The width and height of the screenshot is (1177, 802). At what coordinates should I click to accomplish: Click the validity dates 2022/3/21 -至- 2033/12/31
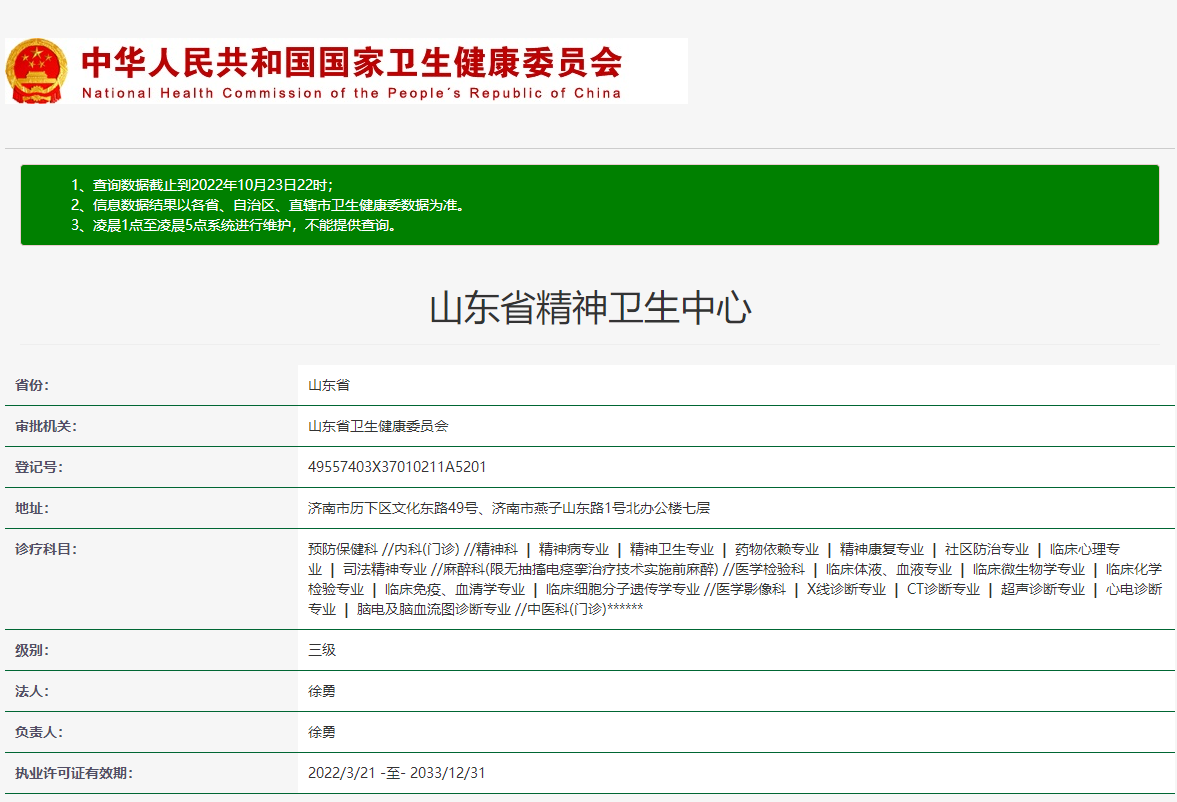[x=396, y=773]
